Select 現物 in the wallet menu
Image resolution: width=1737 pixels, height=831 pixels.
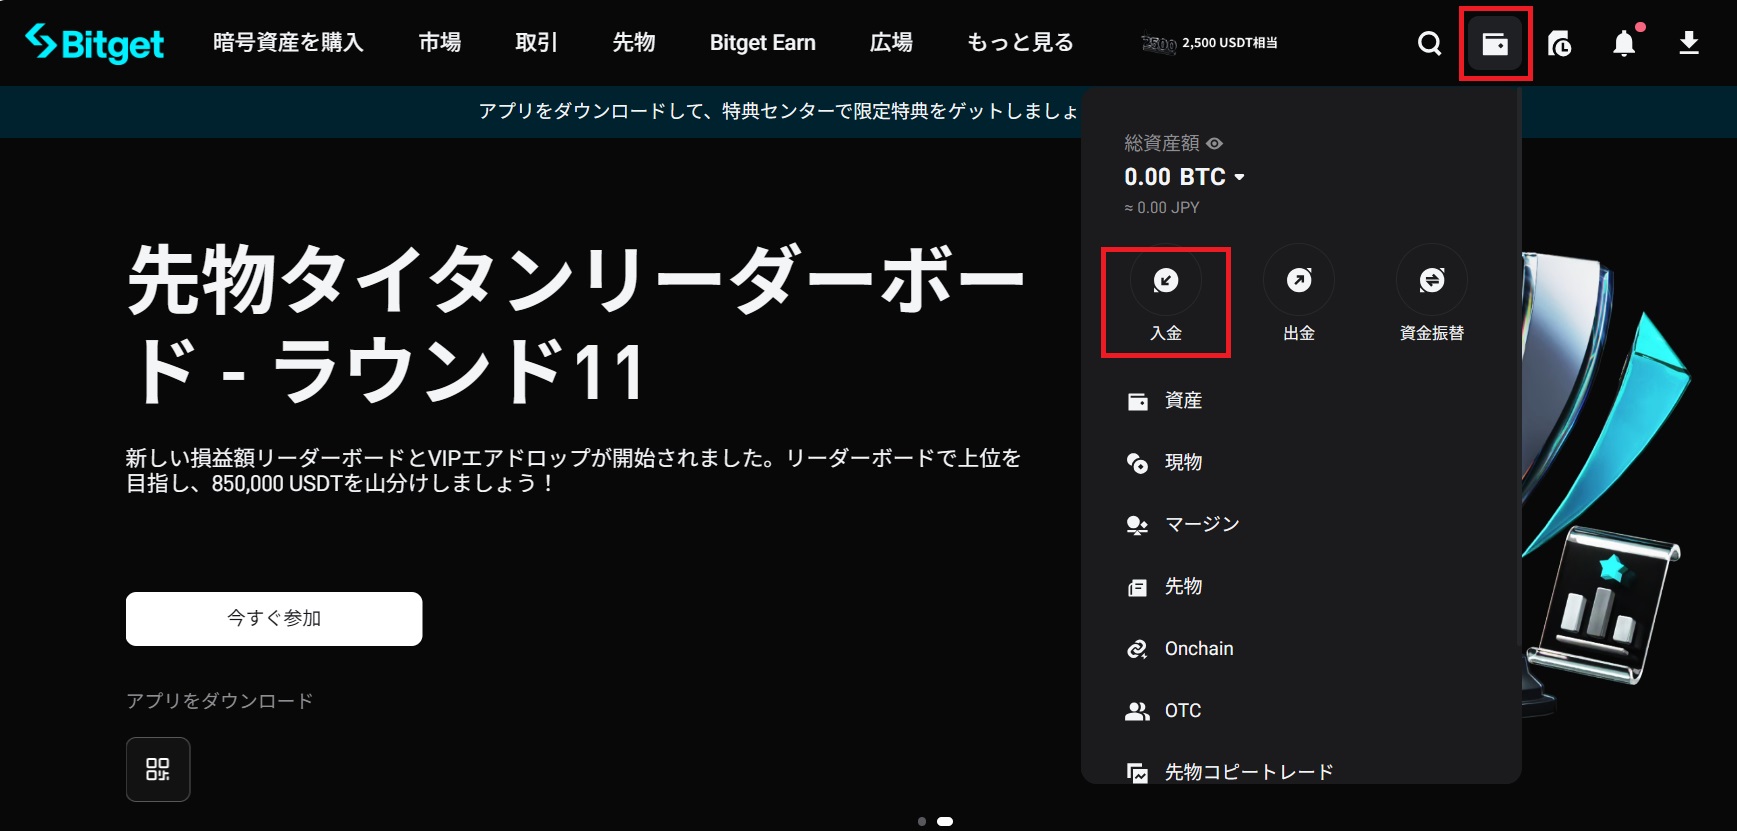pos(1183,462)
